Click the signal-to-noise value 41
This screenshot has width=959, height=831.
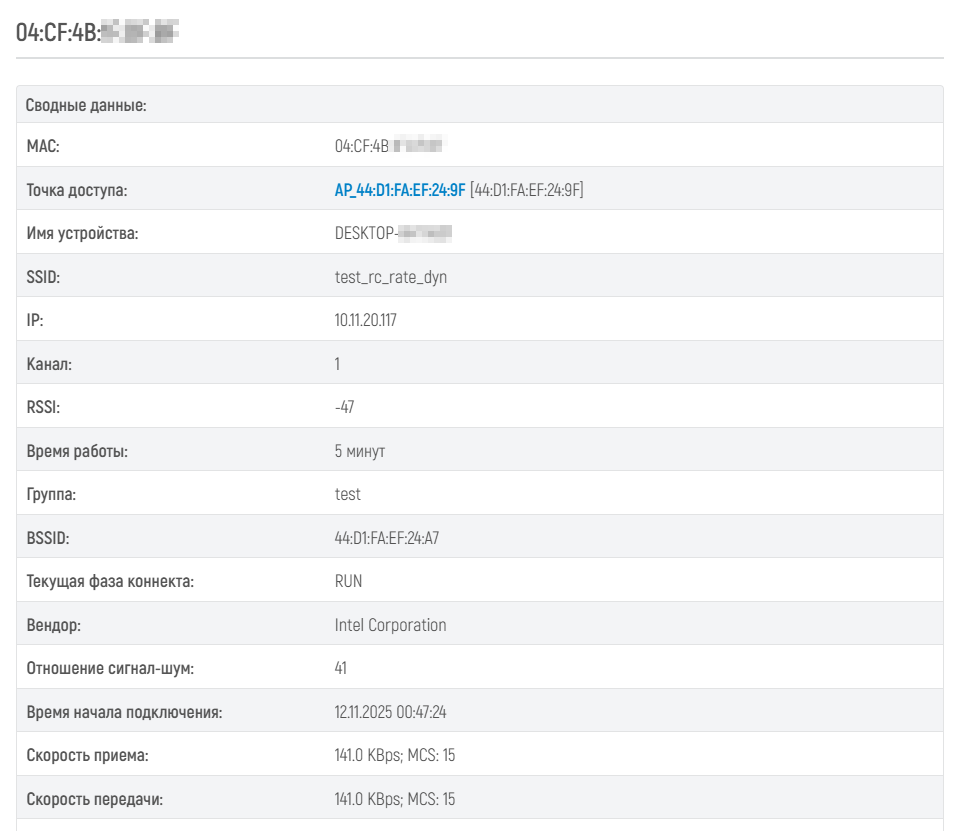coord(341,668)
